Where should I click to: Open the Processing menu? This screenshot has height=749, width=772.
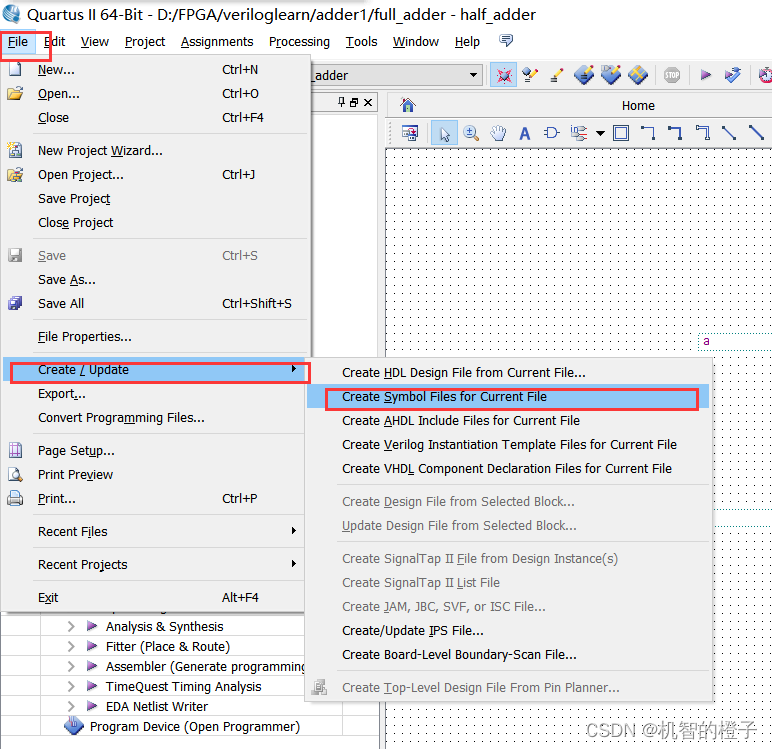pos(299,42)
